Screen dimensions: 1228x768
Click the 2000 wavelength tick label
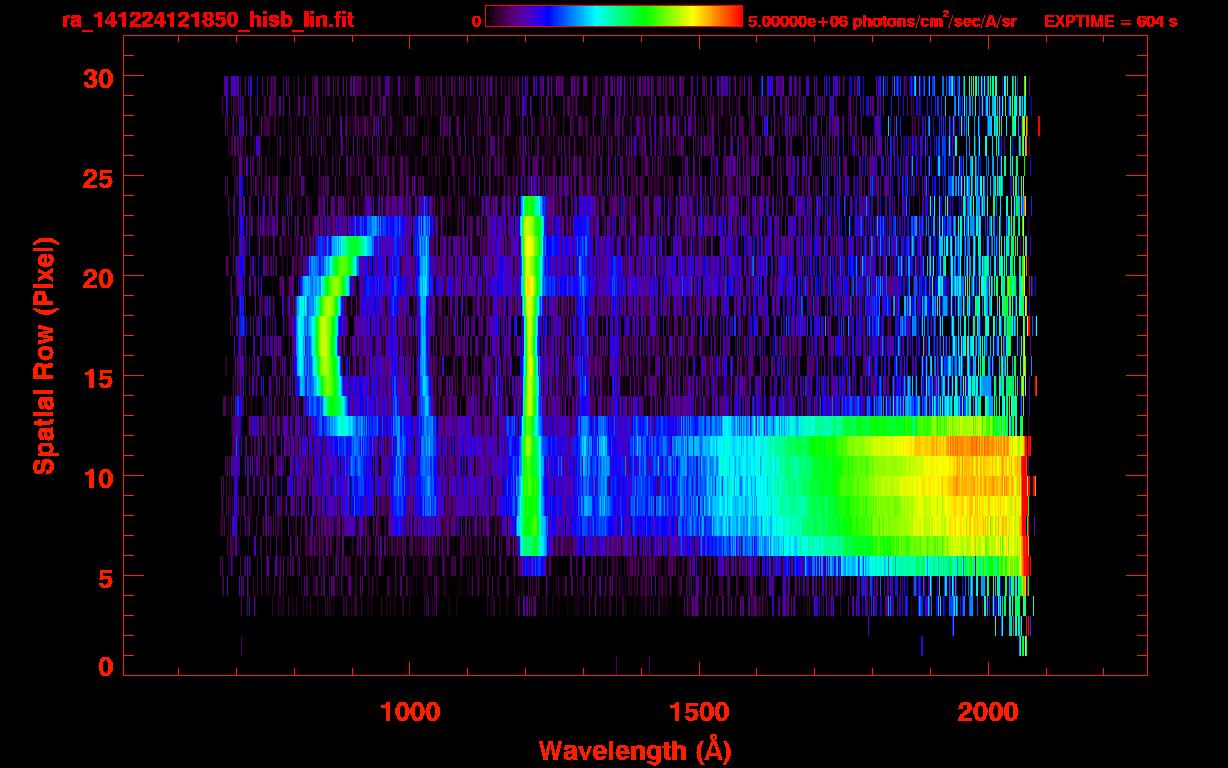point(988,712)
